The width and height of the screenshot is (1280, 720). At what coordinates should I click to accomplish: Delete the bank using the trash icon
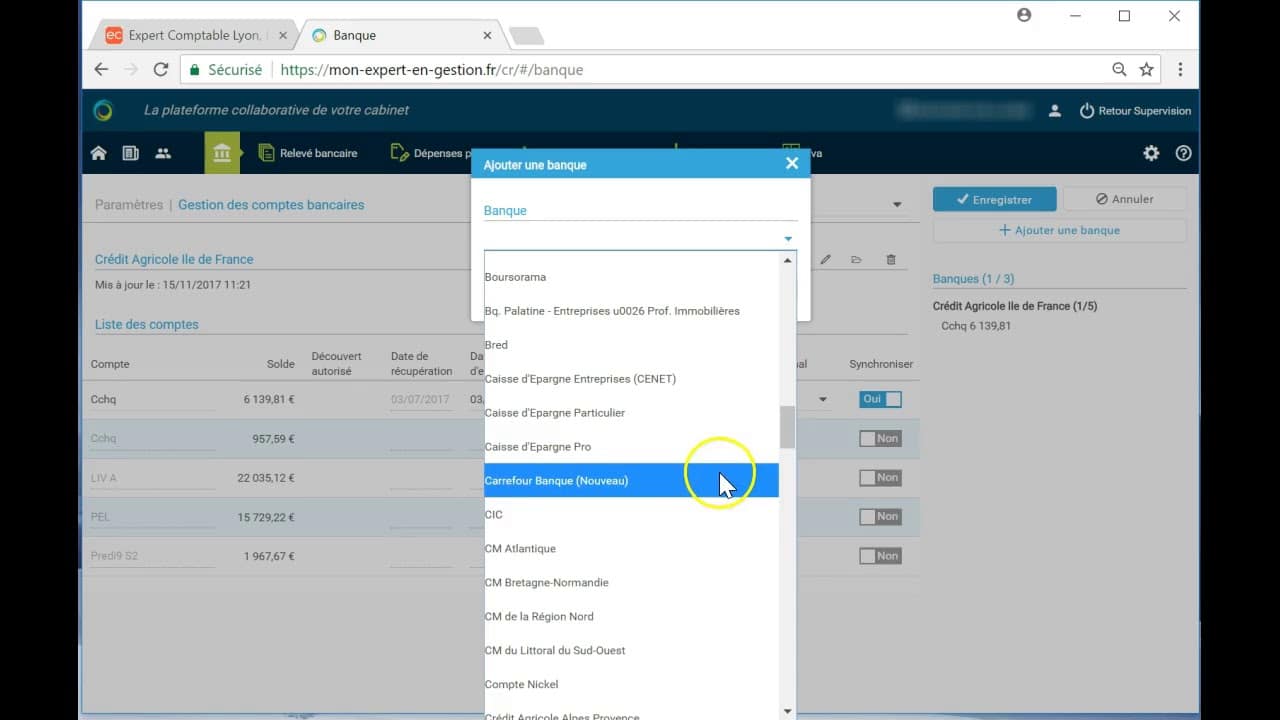[x=891, y=258]
